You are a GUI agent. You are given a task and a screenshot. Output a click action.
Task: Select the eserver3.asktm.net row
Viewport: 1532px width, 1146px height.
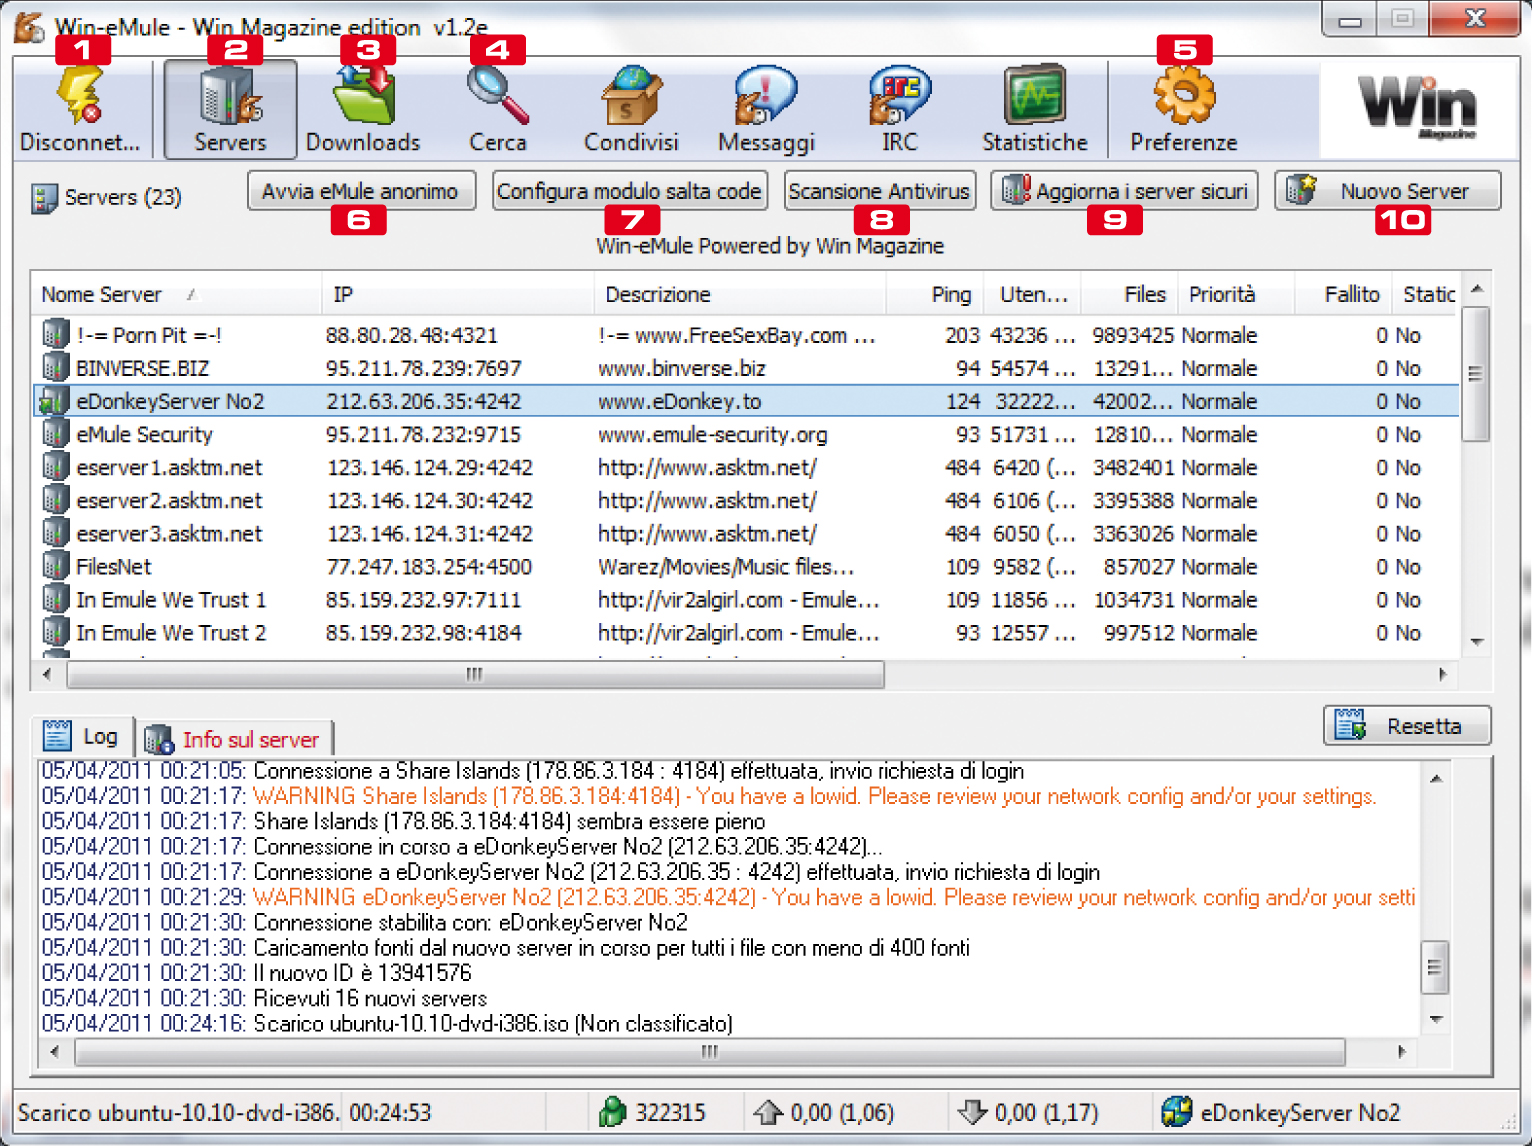746,534
